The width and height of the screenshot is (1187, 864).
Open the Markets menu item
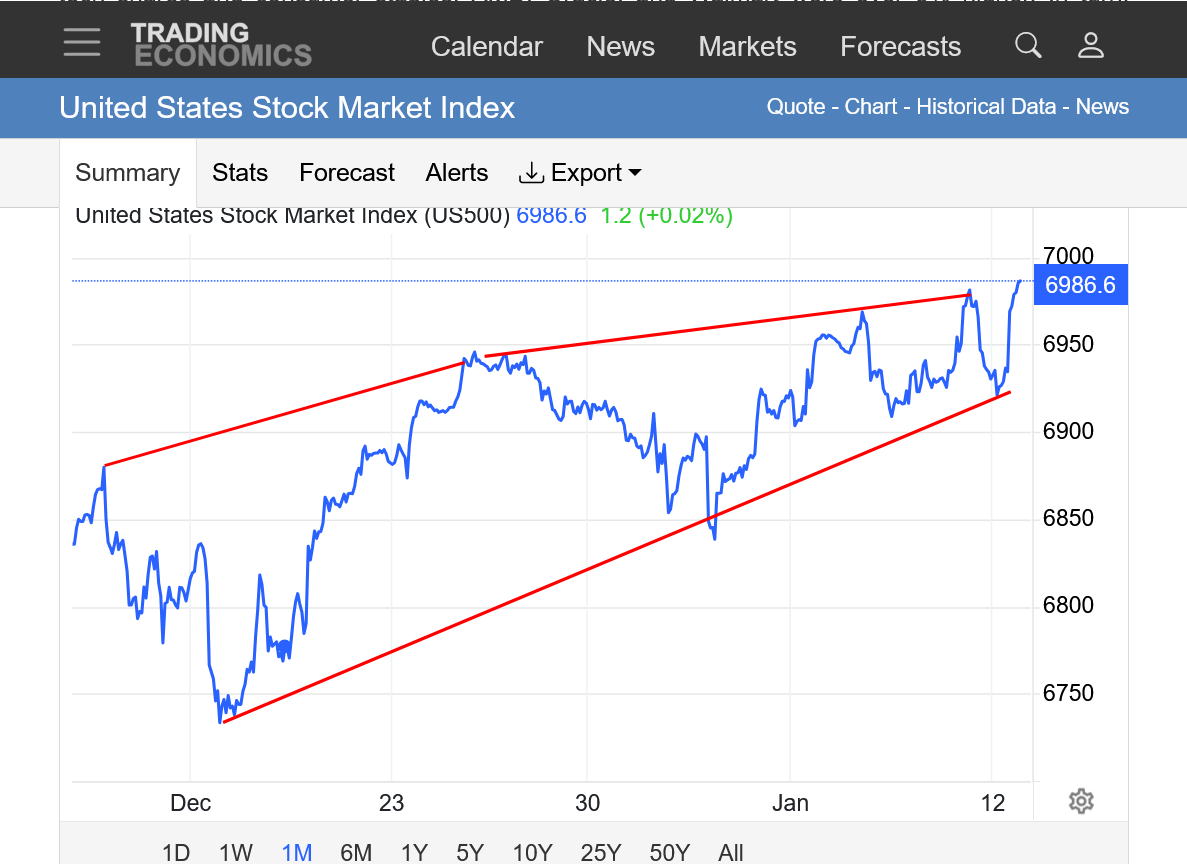[747, 47]
